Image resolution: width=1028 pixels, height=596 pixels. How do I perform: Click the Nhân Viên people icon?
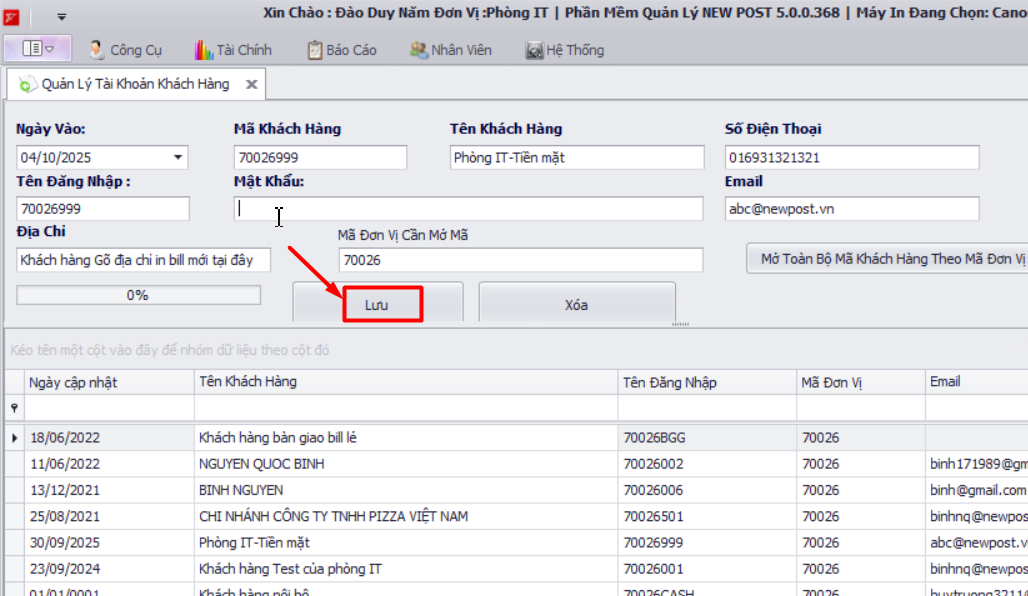(x=419, y=49)
